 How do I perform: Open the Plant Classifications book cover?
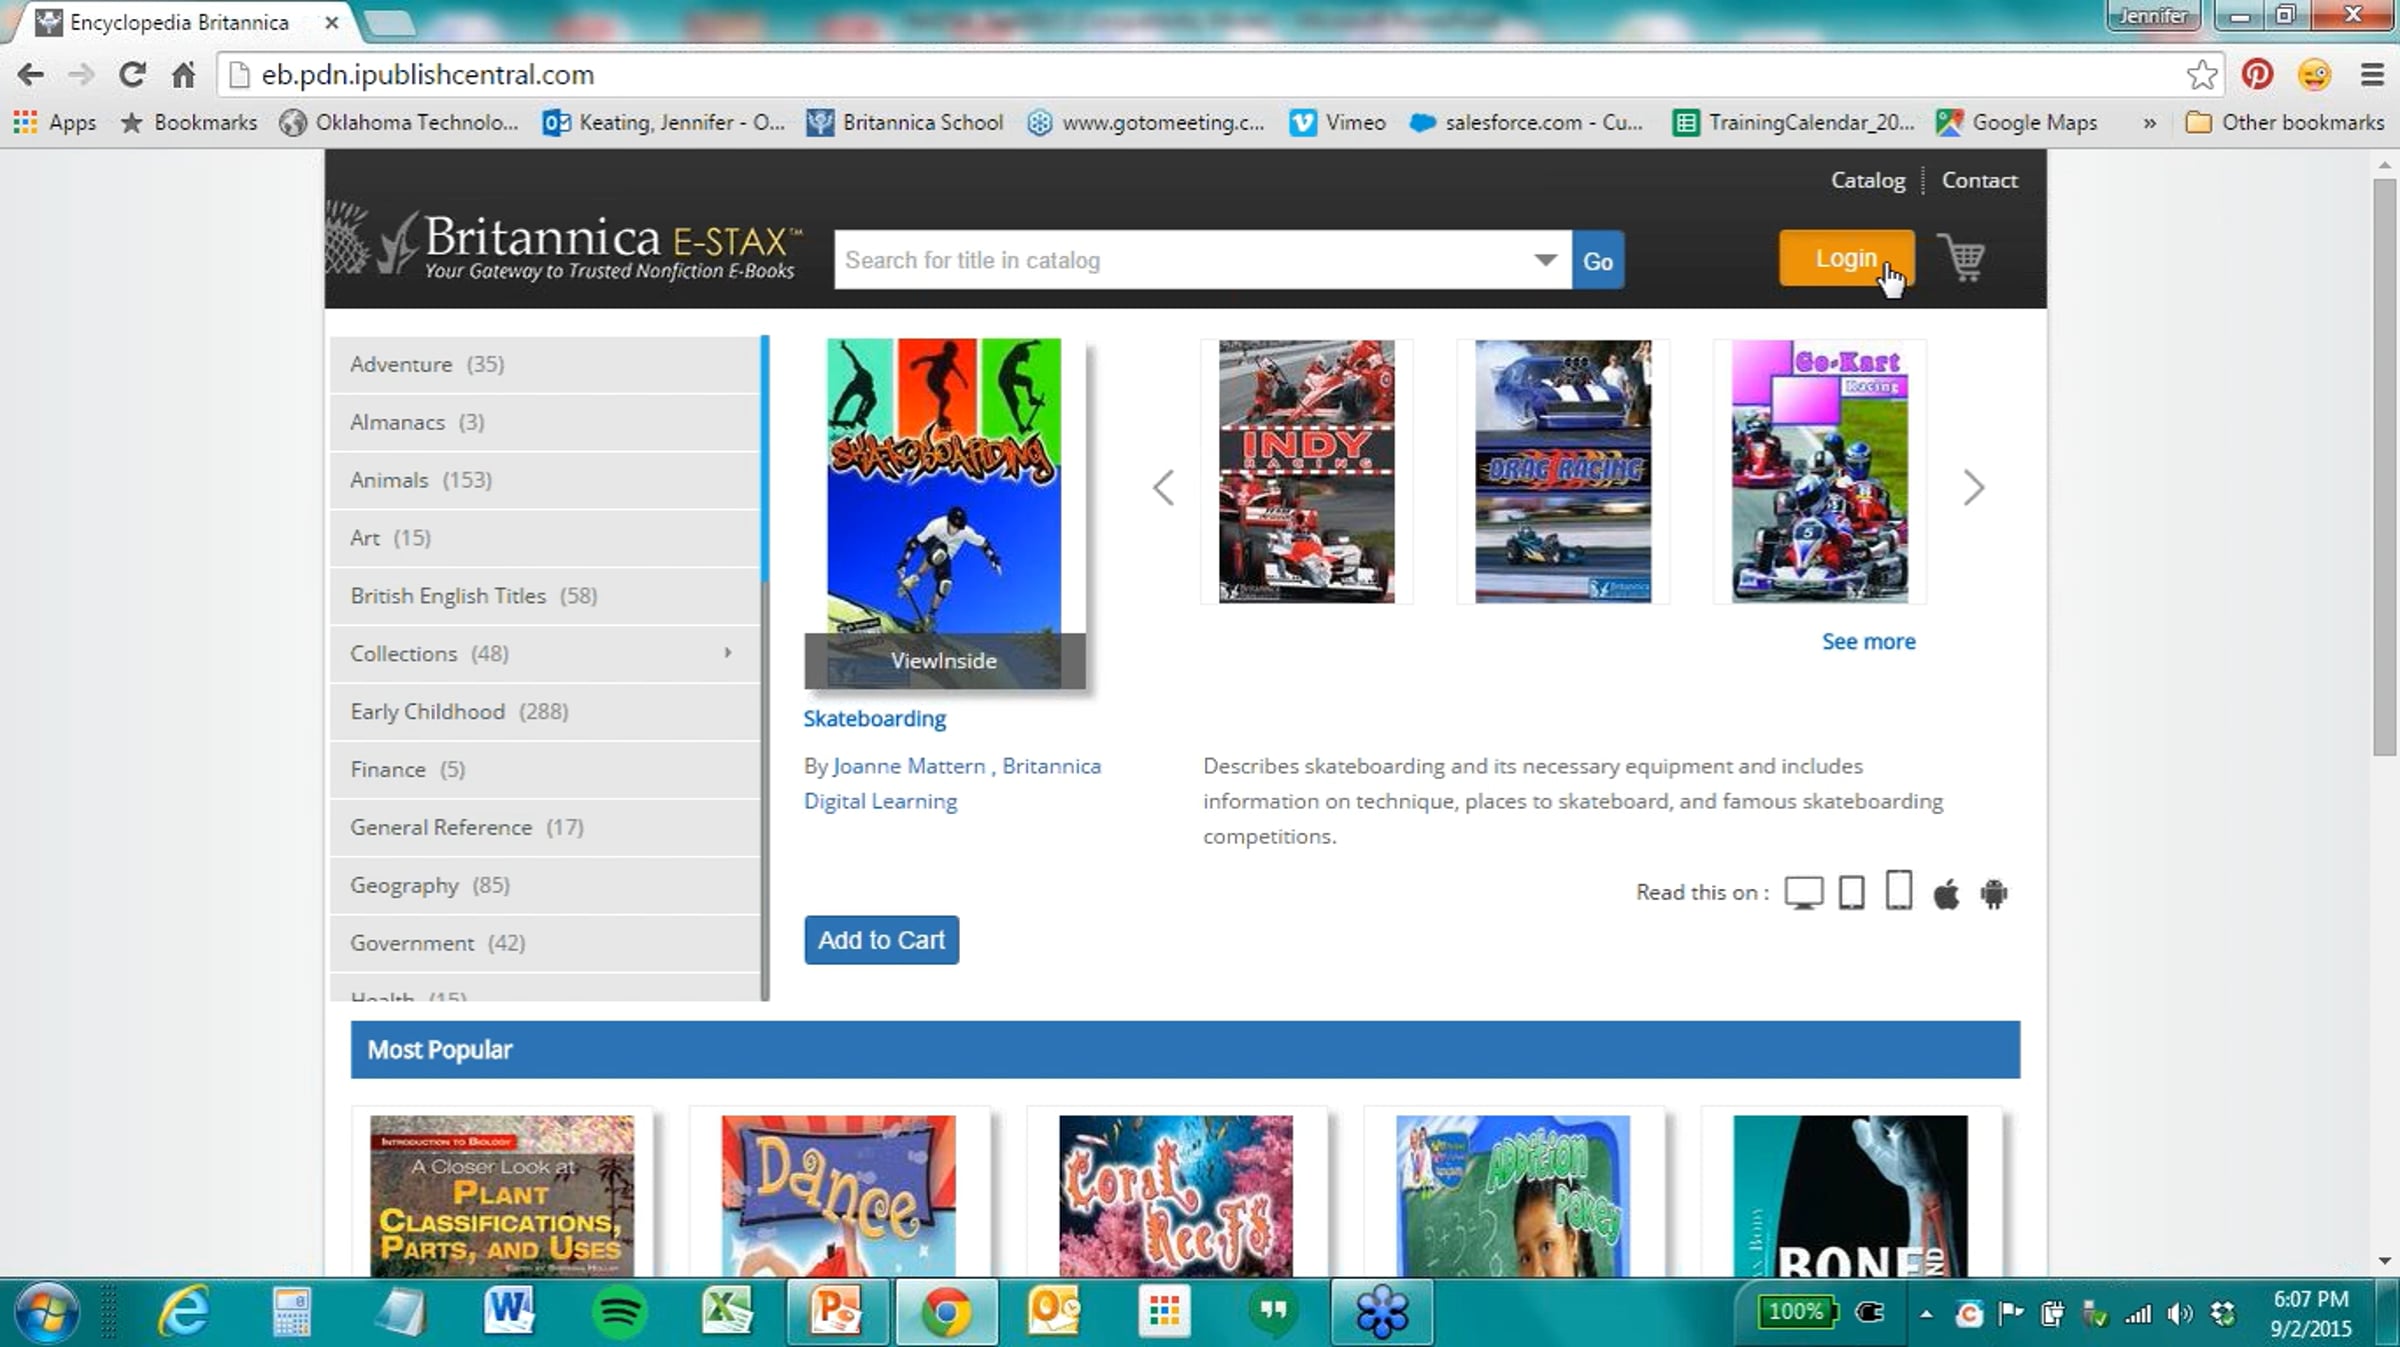(x=501, y=1195)
